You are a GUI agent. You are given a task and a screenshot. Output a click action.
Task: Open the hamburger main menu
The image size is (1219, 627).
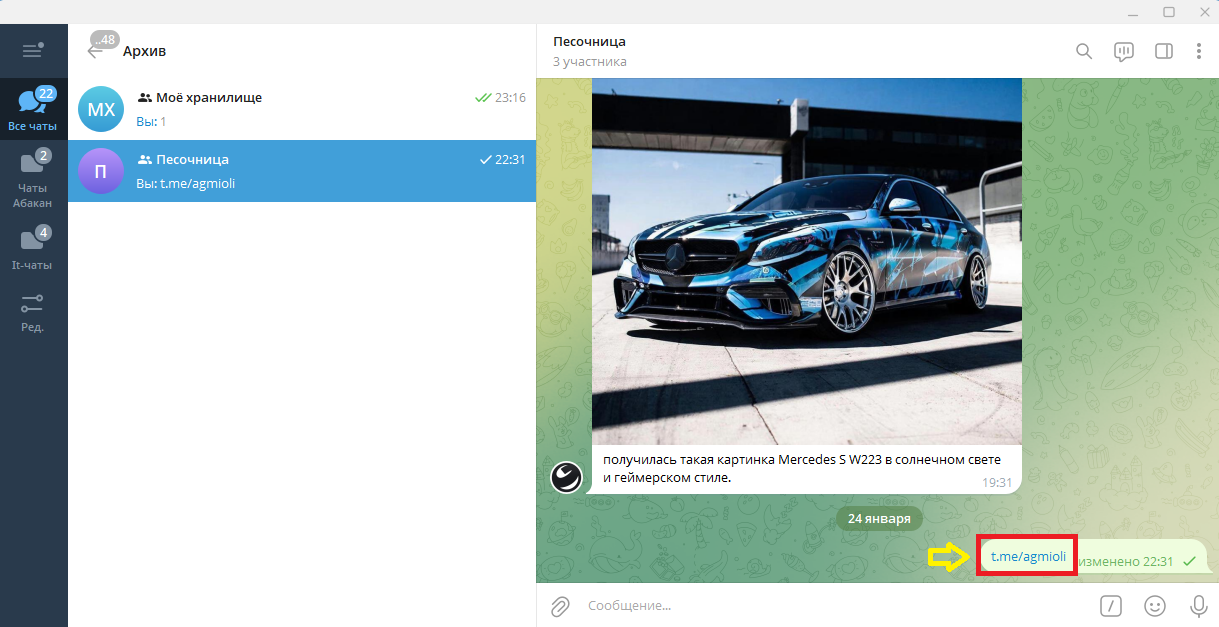pos(33,50)
